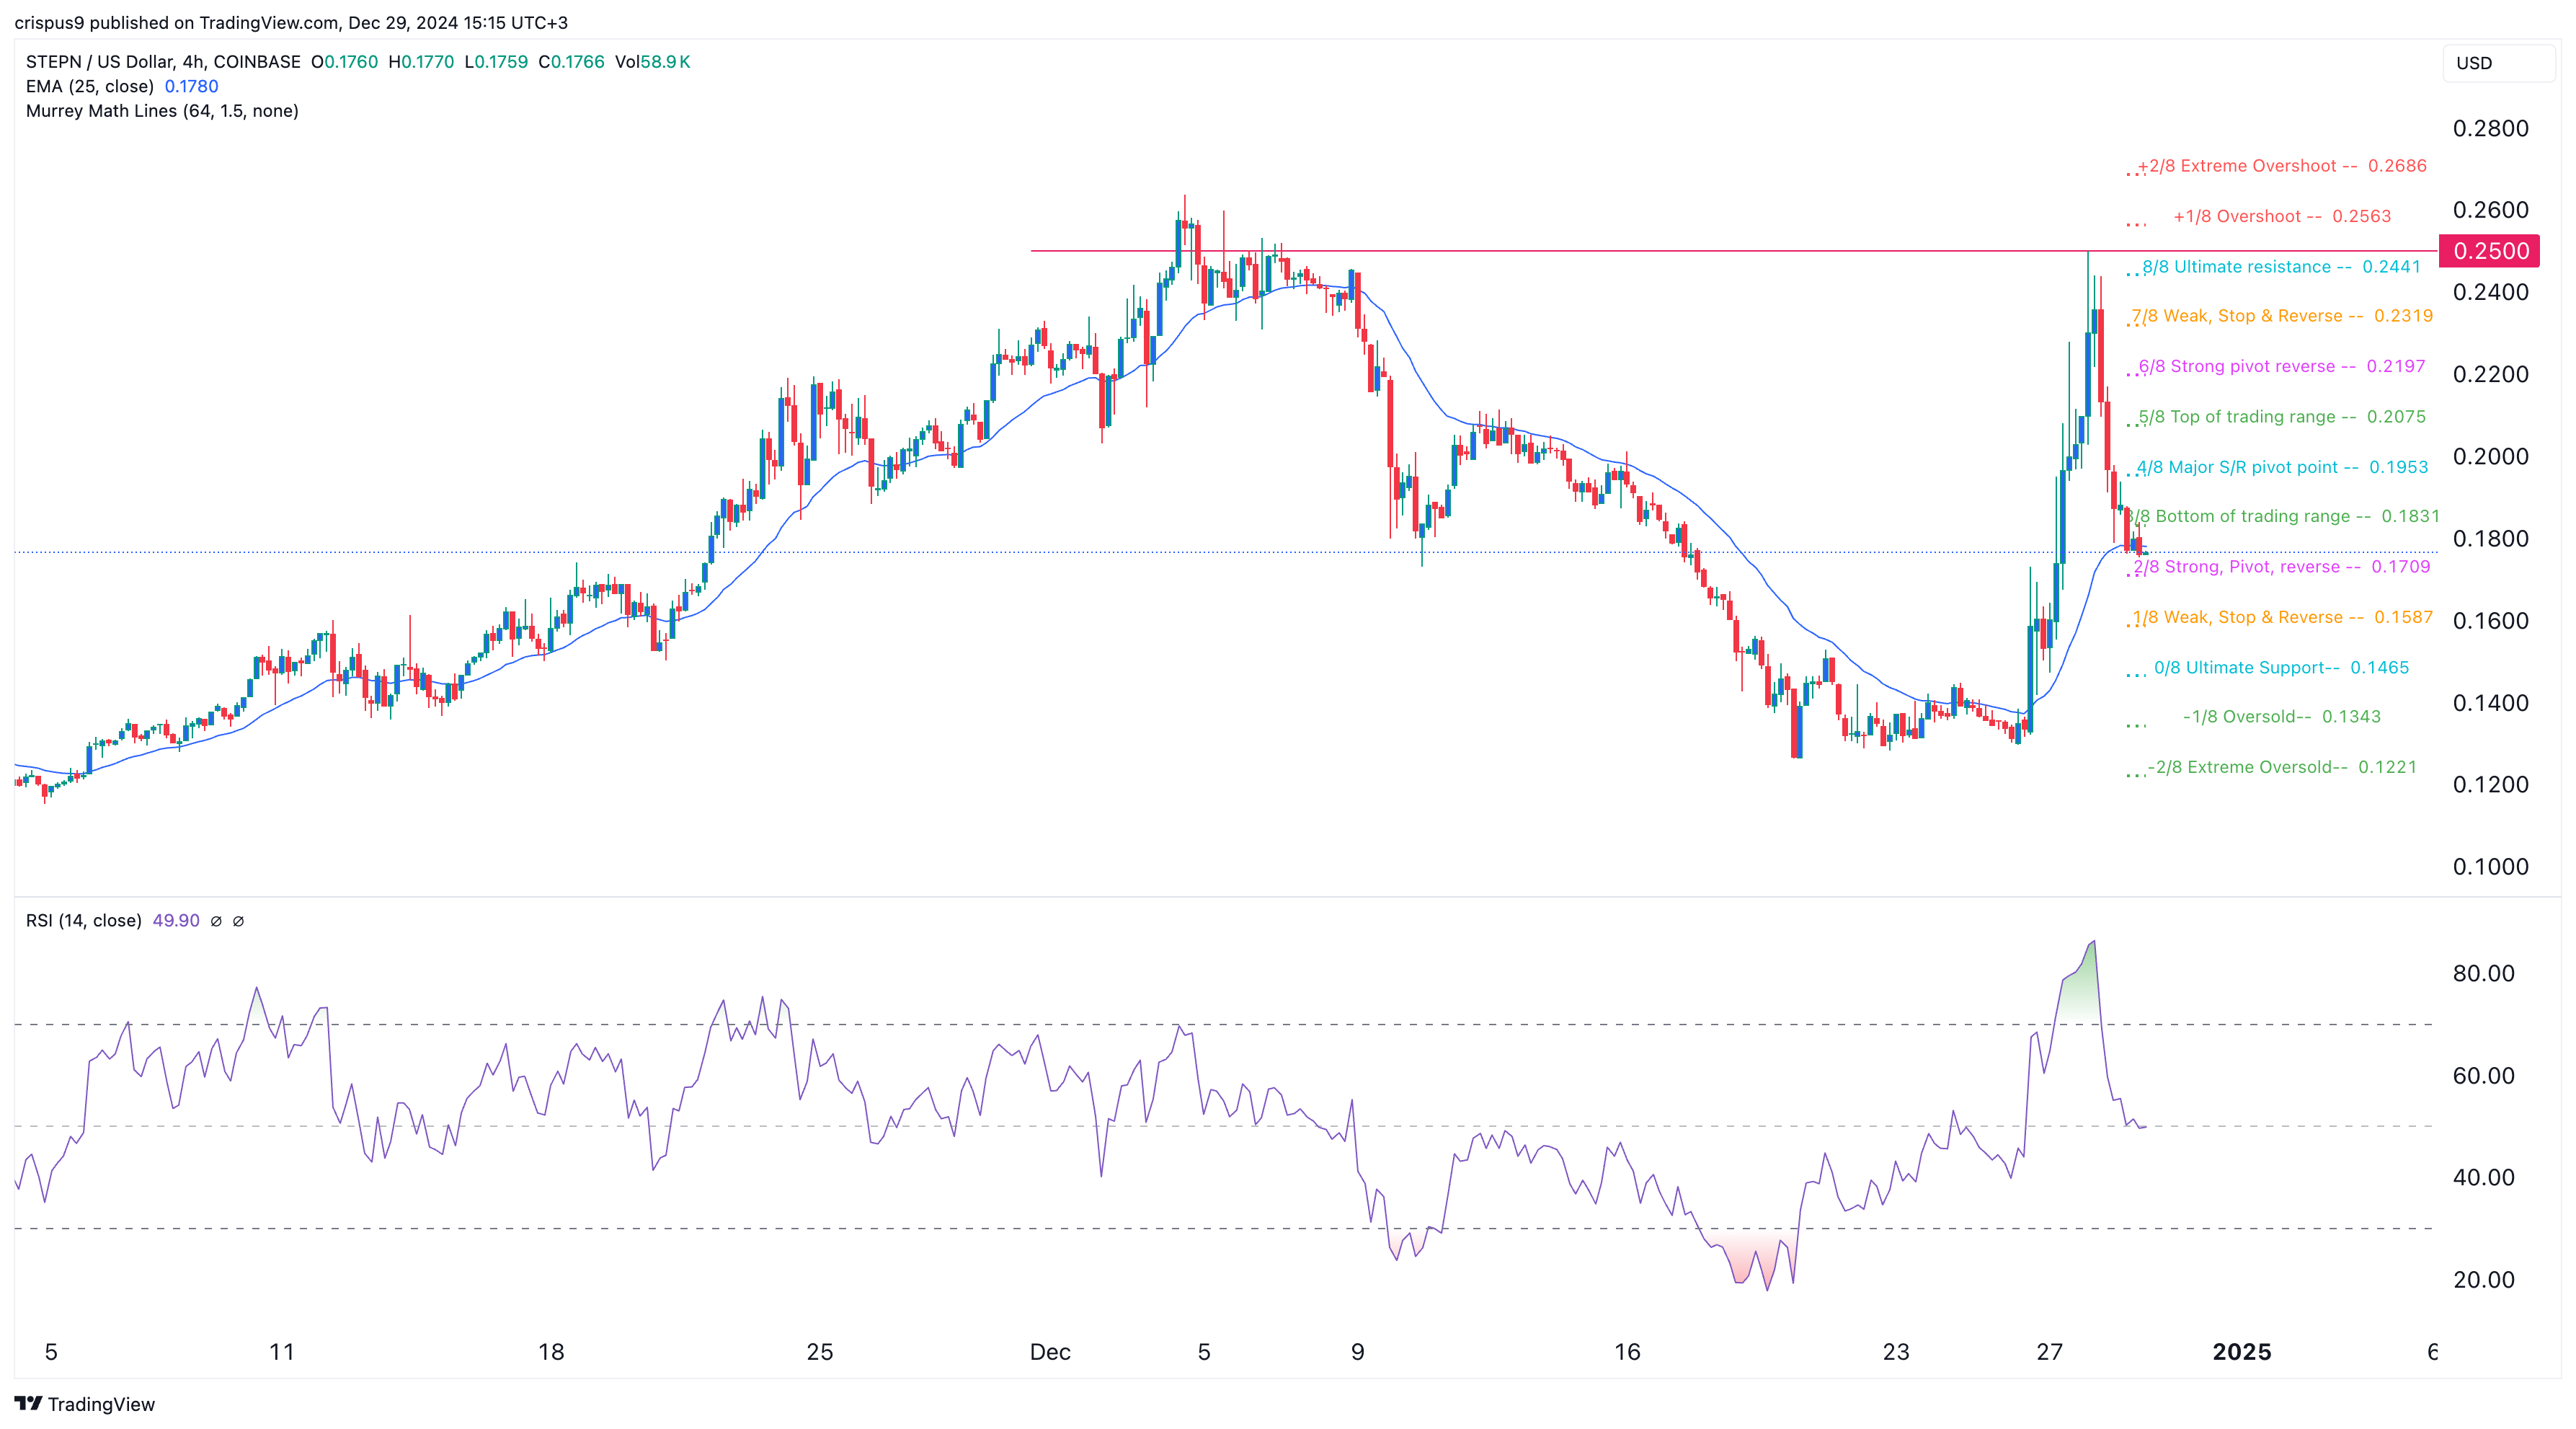Screen dimensions: 2576x1429
Task: Click the RSI 40.00 axis label
Action: (2483, 1177)
